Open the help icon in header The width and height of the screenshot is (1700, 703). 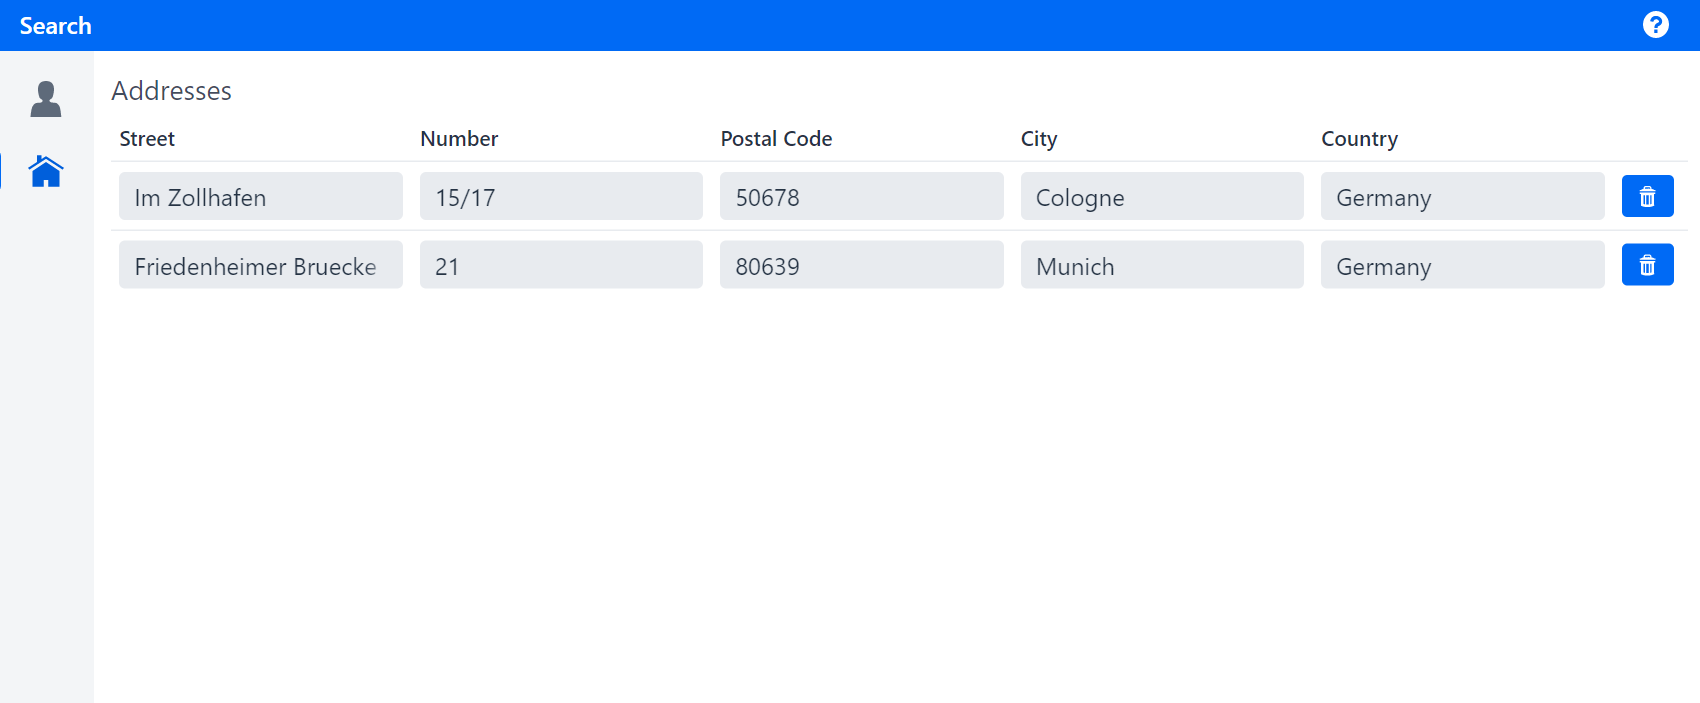[1655, 25]
